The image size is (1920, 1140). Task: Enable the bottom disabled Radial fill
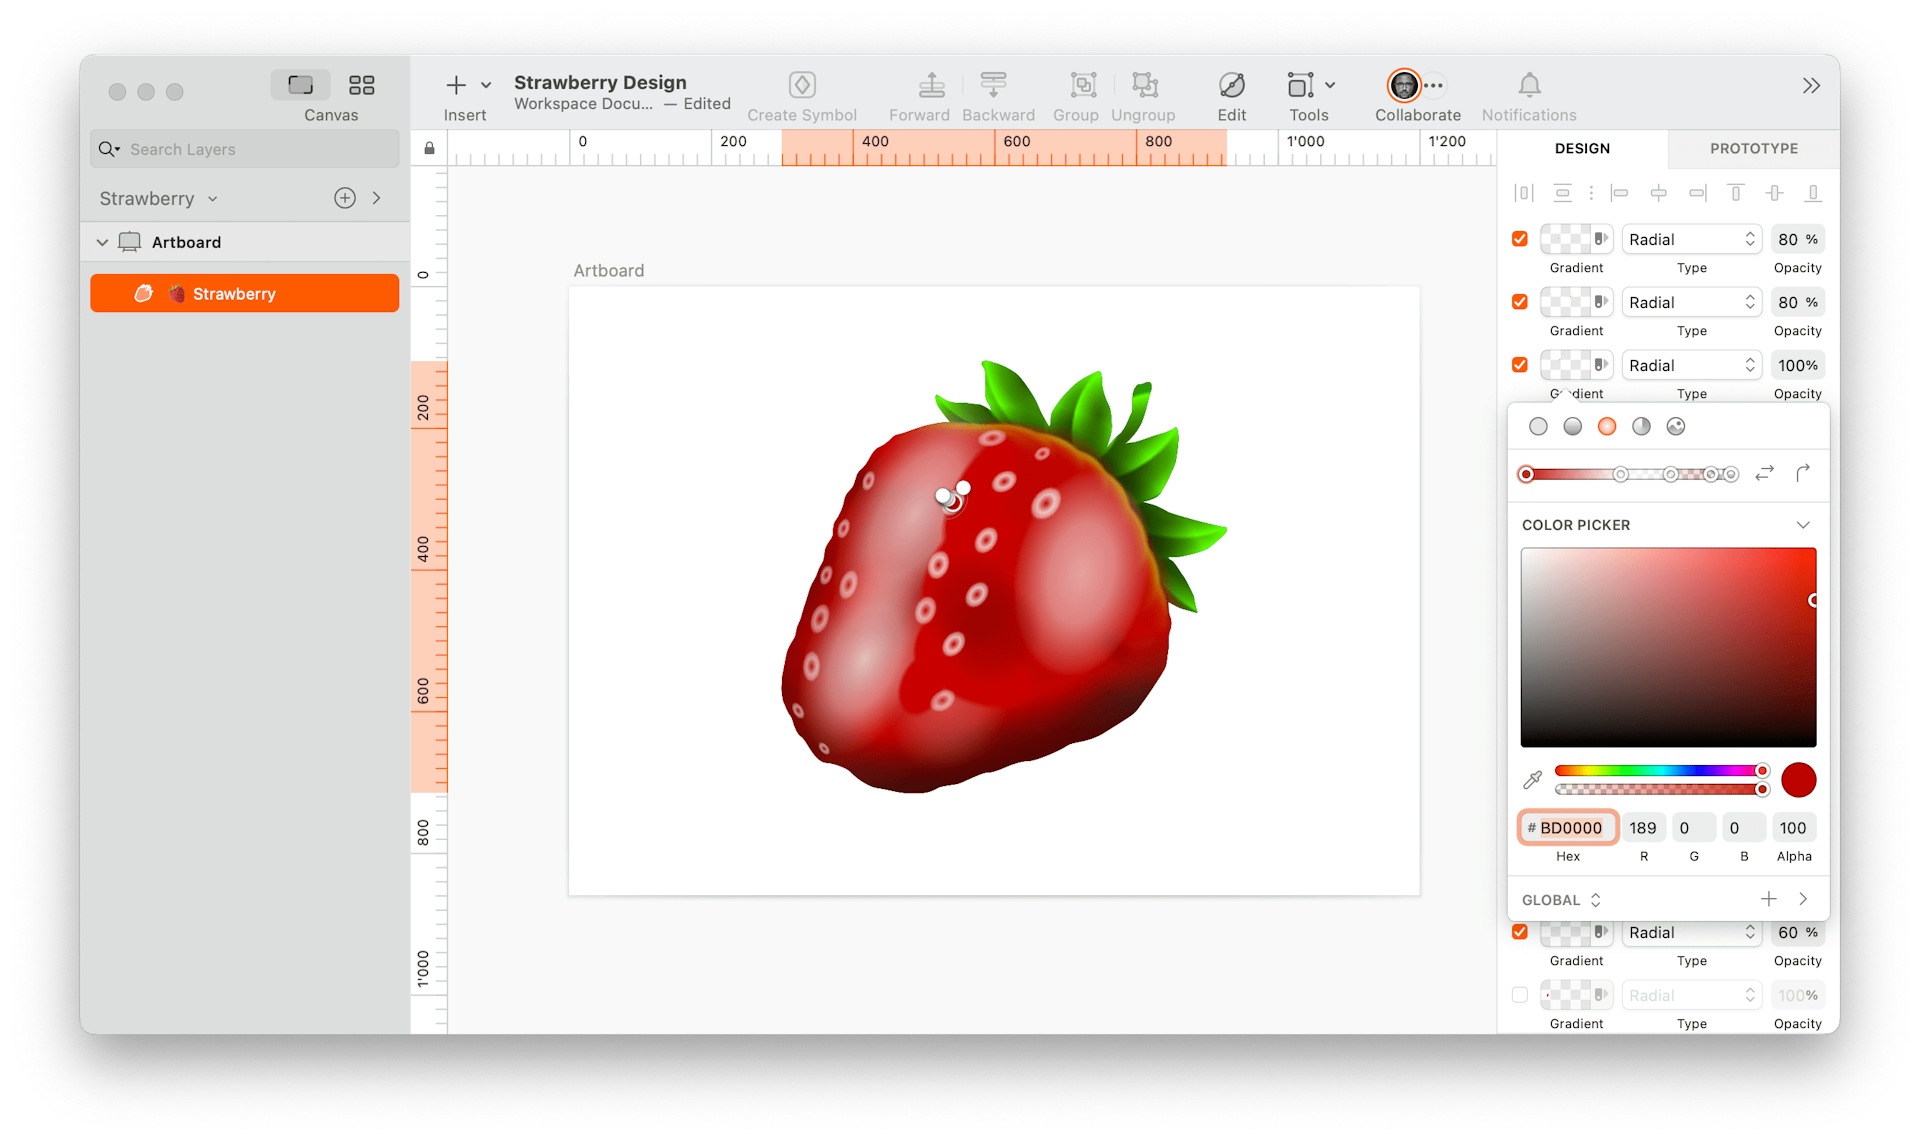point(1519,995)
